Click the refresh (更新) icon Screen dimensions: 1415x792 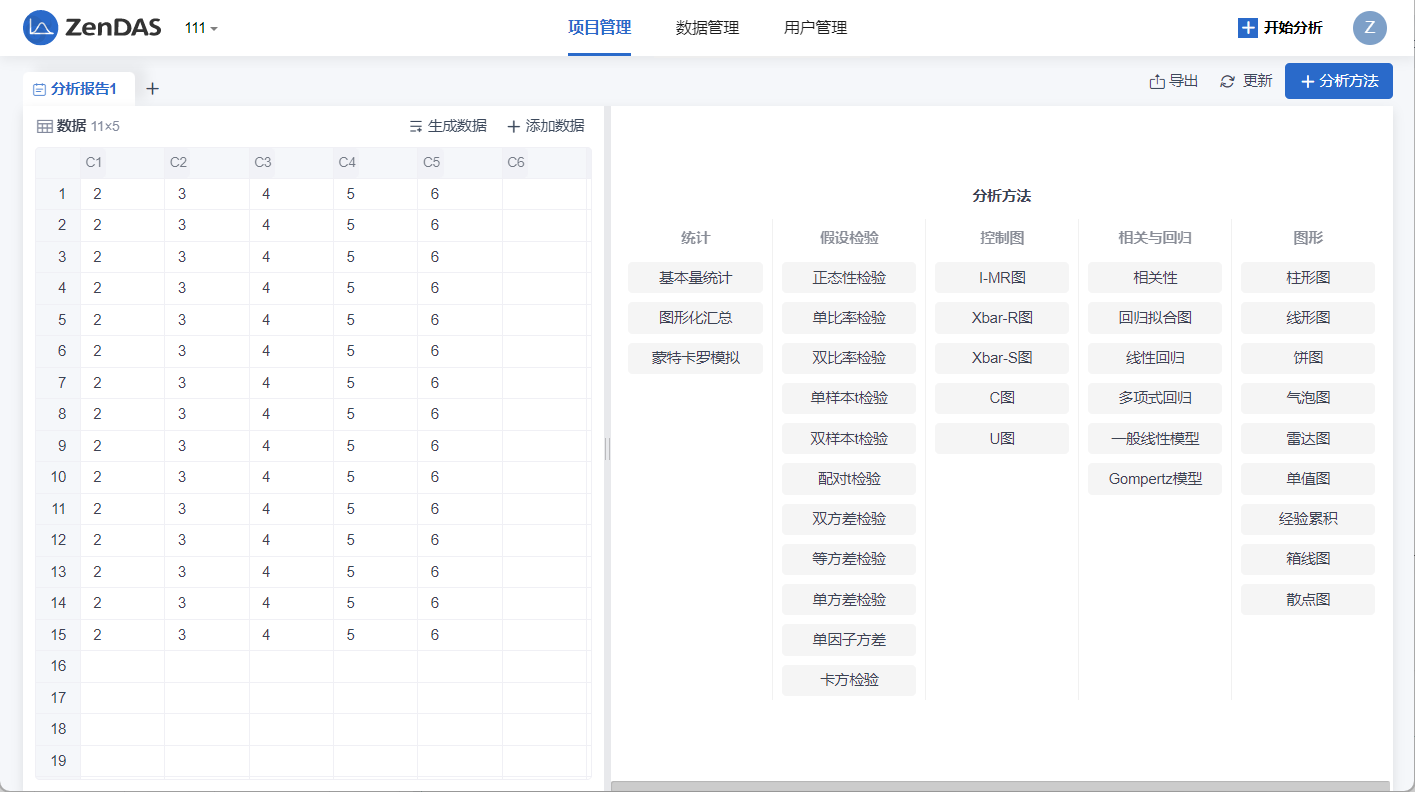1228,81
